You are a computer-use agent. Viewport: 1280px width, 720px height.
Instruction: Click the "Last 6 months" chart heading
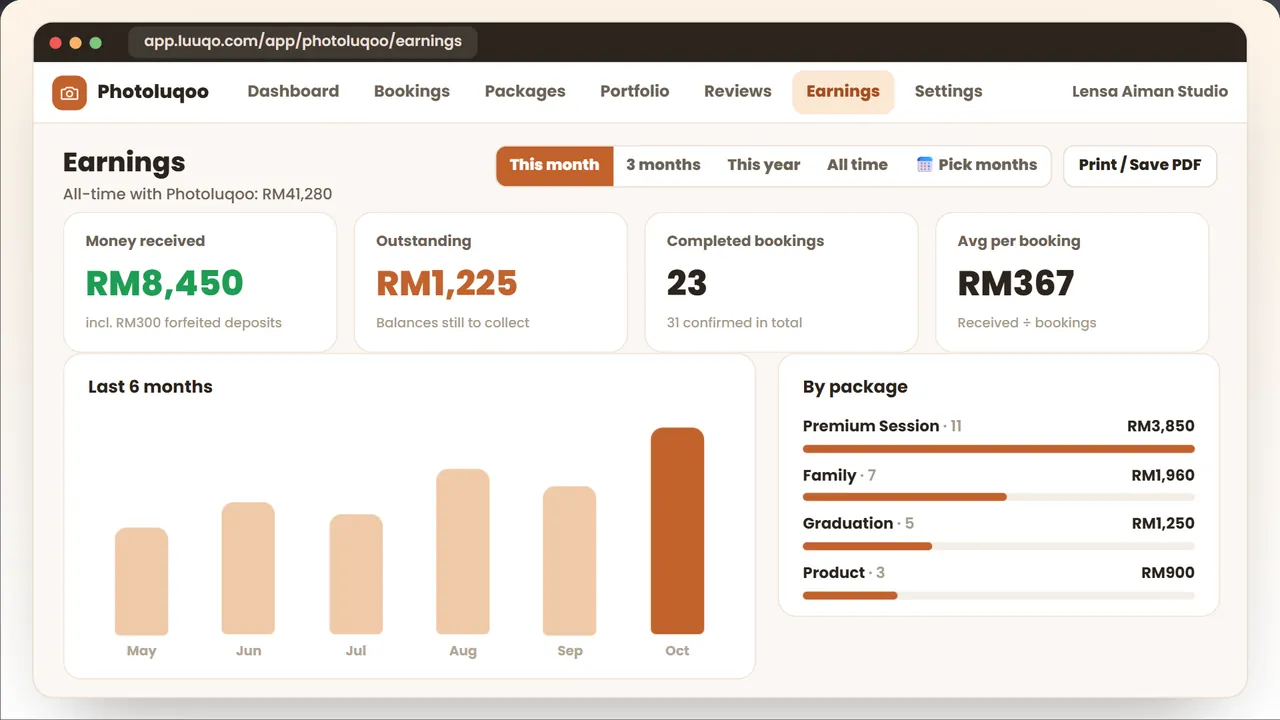tap(150, 387)
